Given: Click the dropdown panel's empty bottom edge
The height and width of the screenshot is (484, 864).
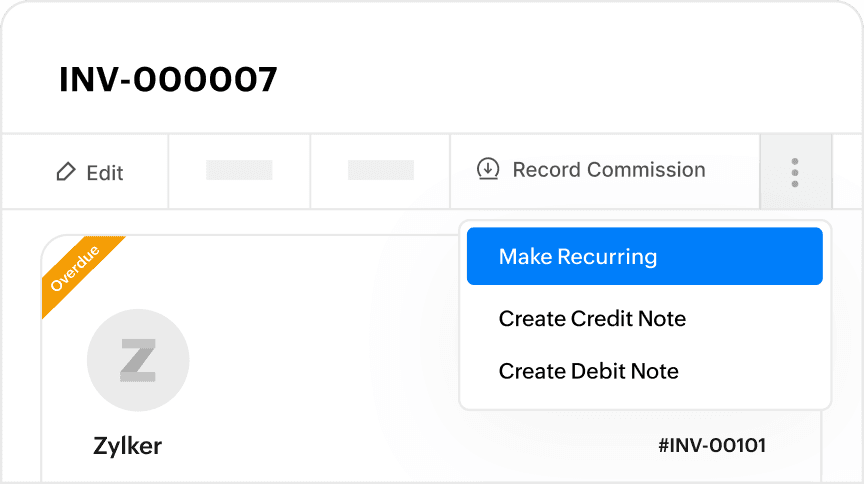Looking at the screenshot, I should click(644, 400).
